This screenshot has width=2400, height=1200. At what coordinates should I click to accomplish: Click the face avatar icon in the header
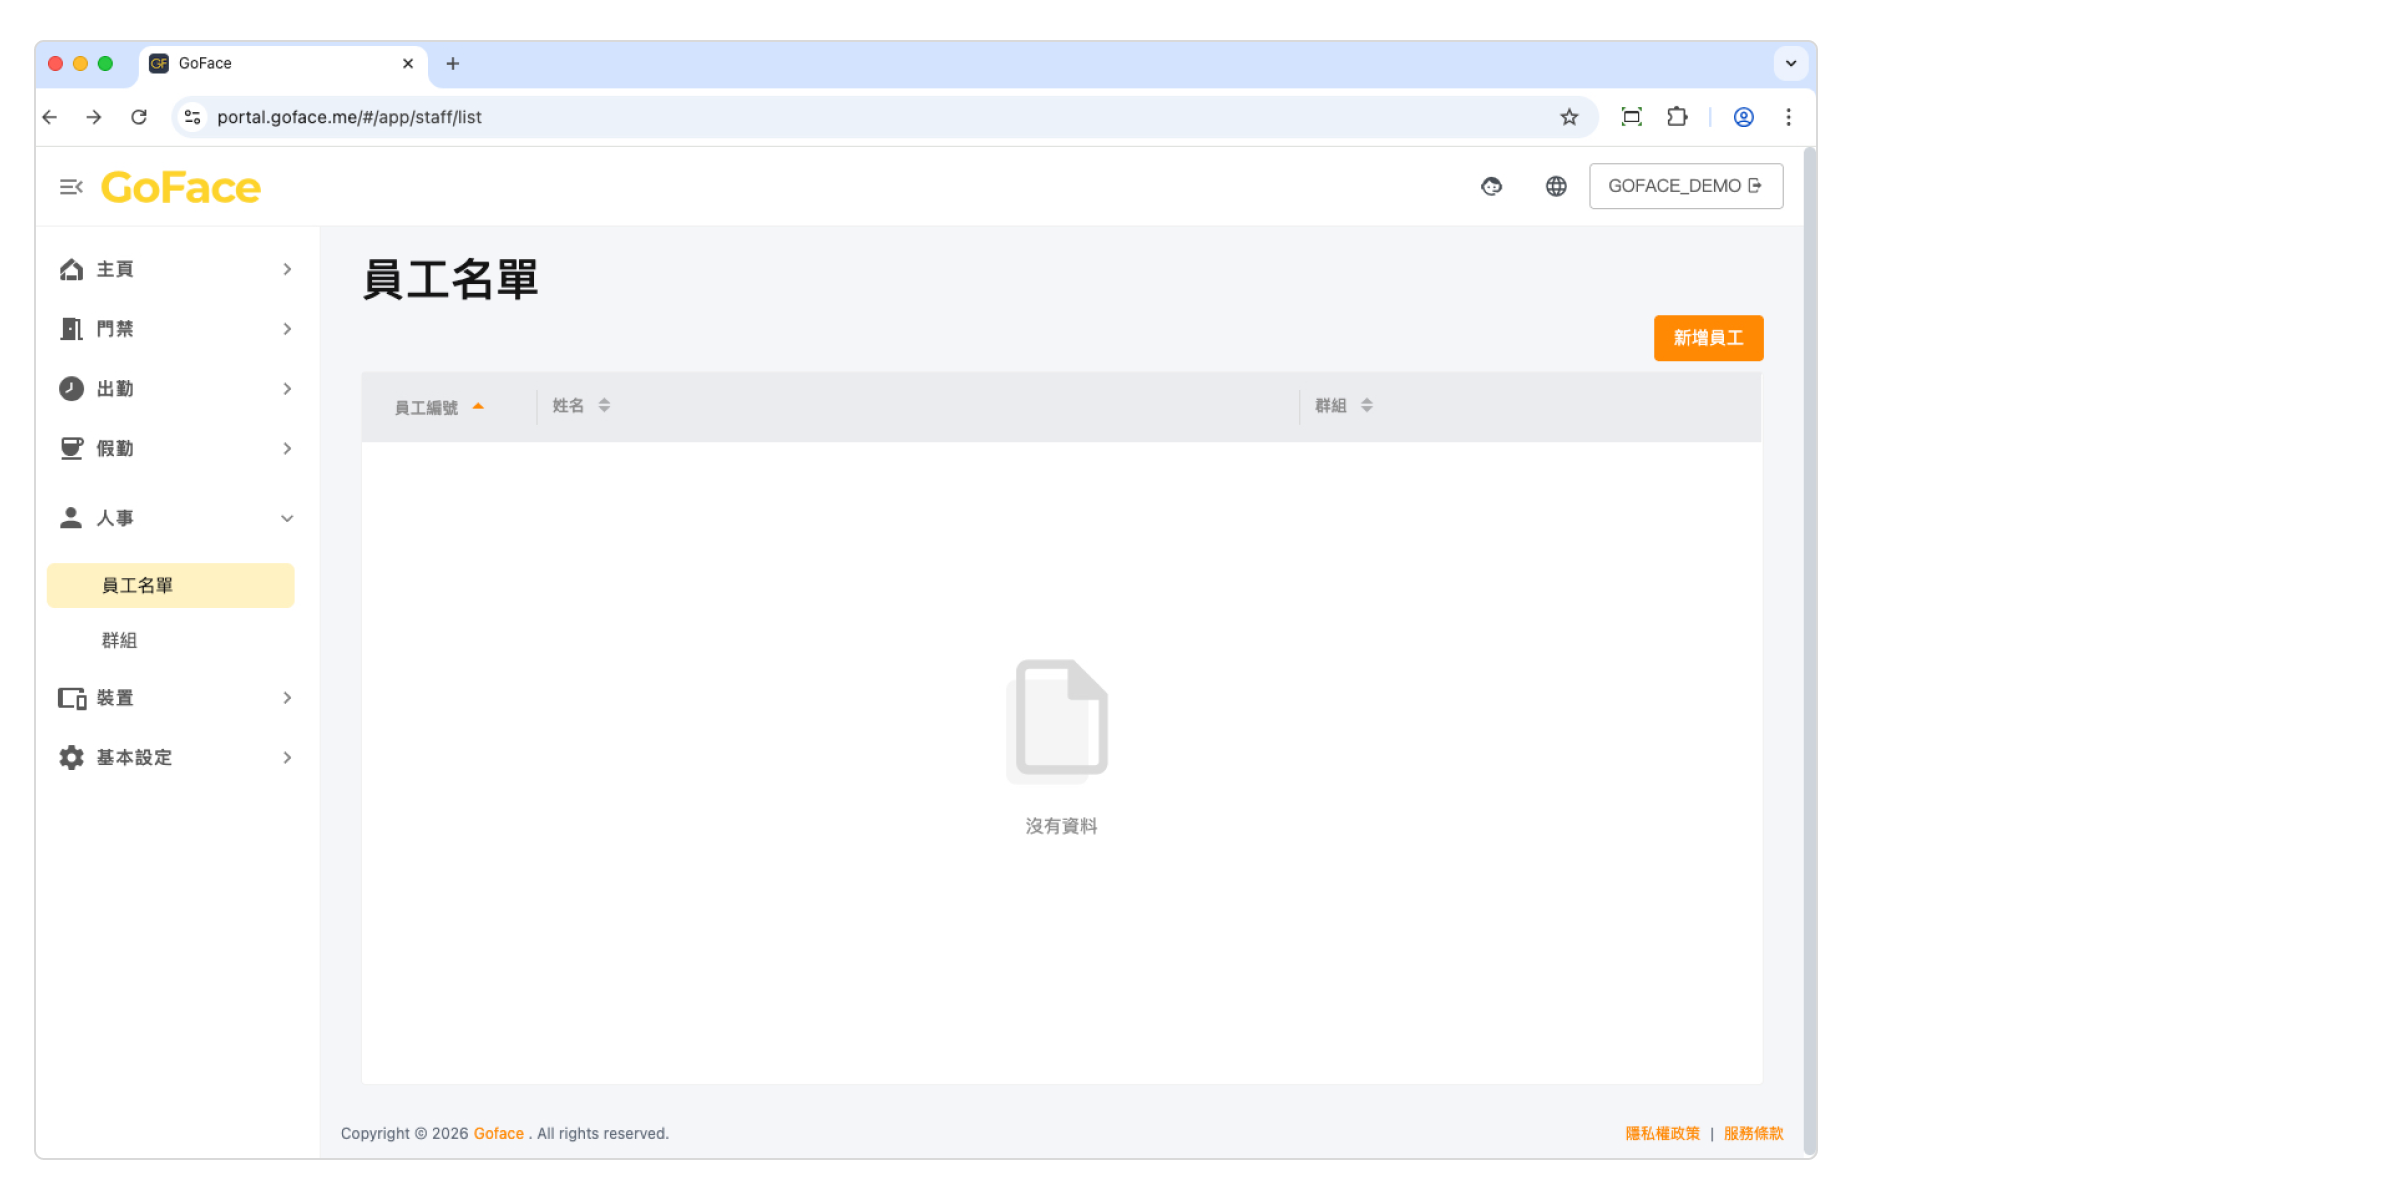(x=1491, y=186)
